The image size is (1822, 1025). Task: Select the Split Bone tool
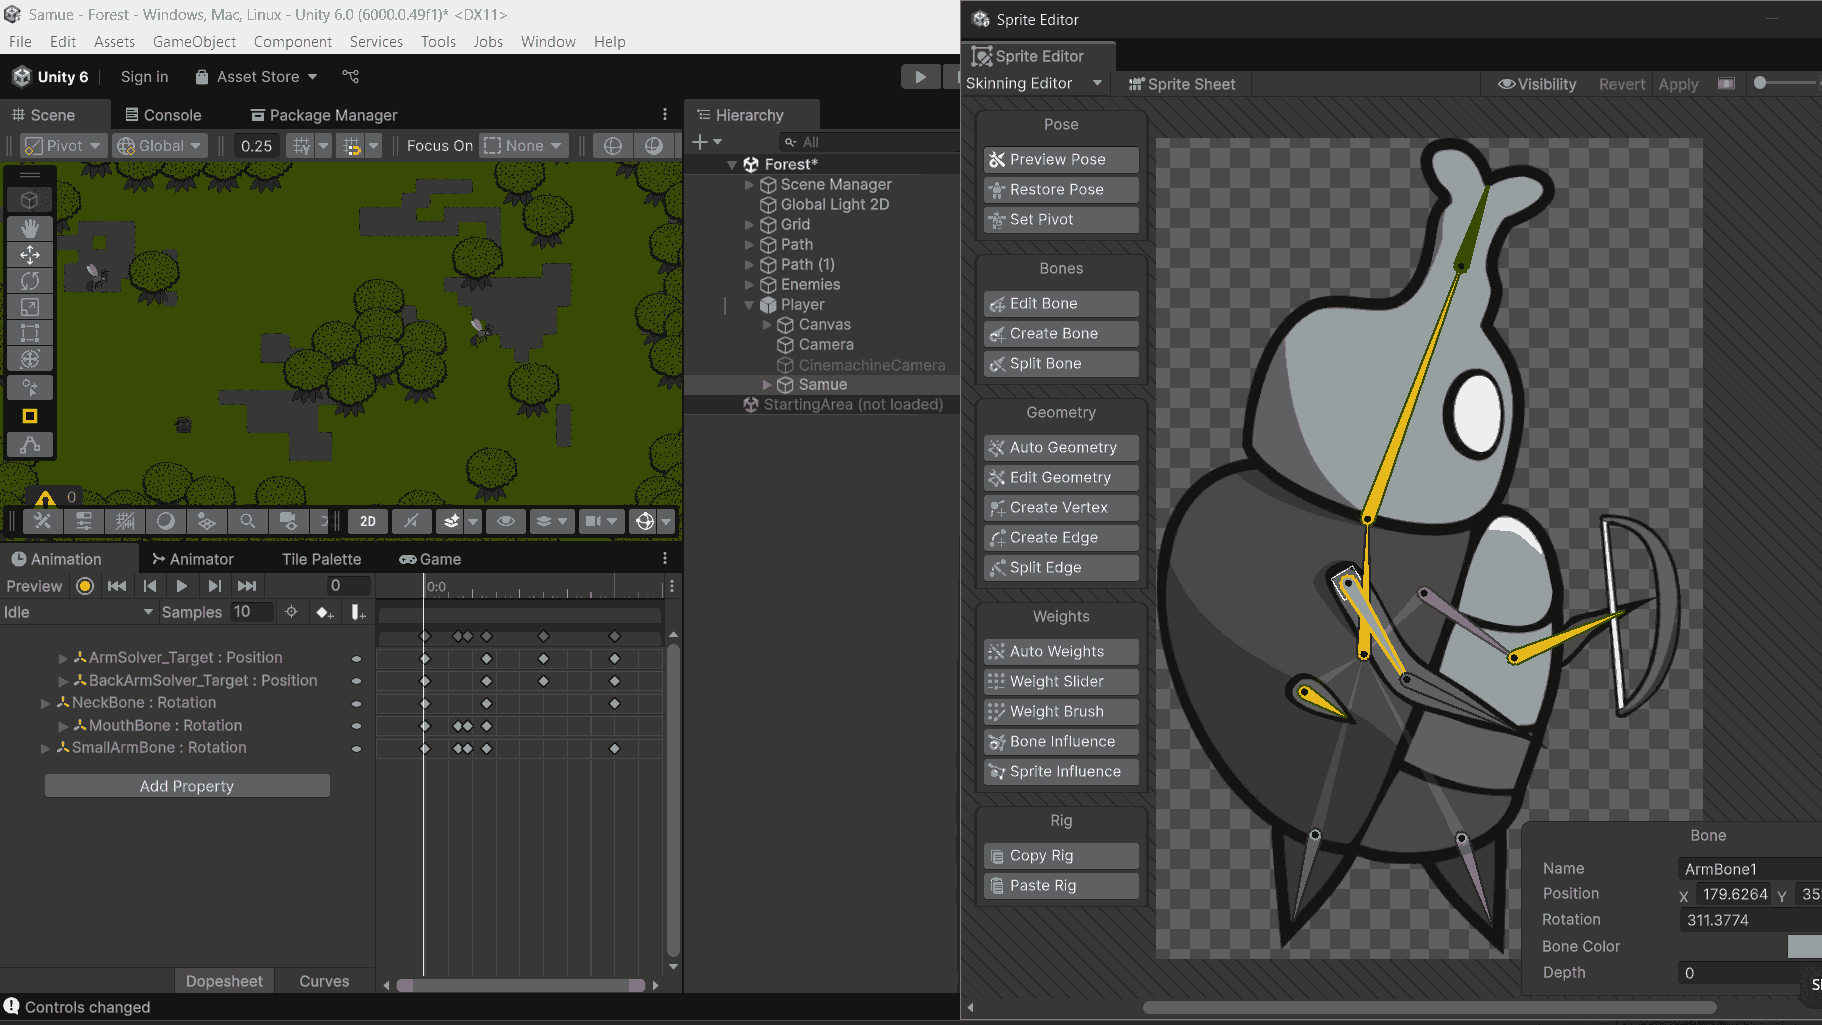pyautogui.click(x=1061, y=363)
